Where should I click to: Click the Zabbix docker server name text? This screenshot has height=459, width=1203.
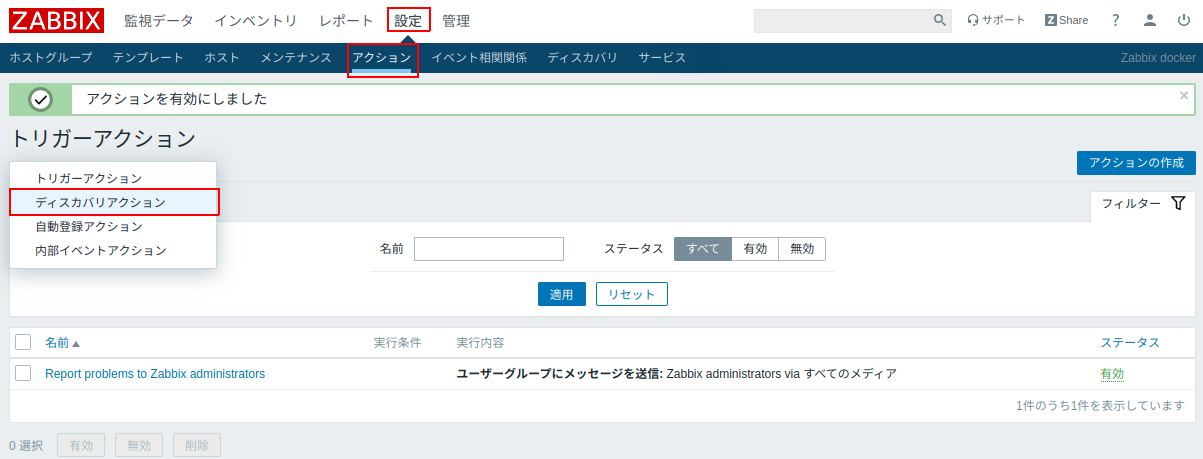[x=1158, y=58]
